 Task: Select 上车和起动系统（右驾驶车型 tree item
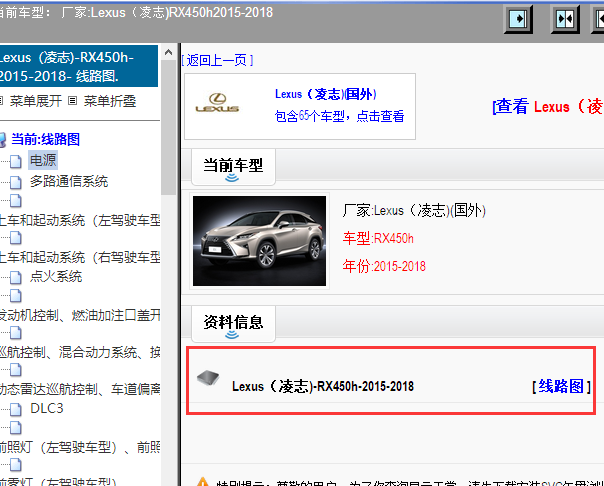(80, 257)
